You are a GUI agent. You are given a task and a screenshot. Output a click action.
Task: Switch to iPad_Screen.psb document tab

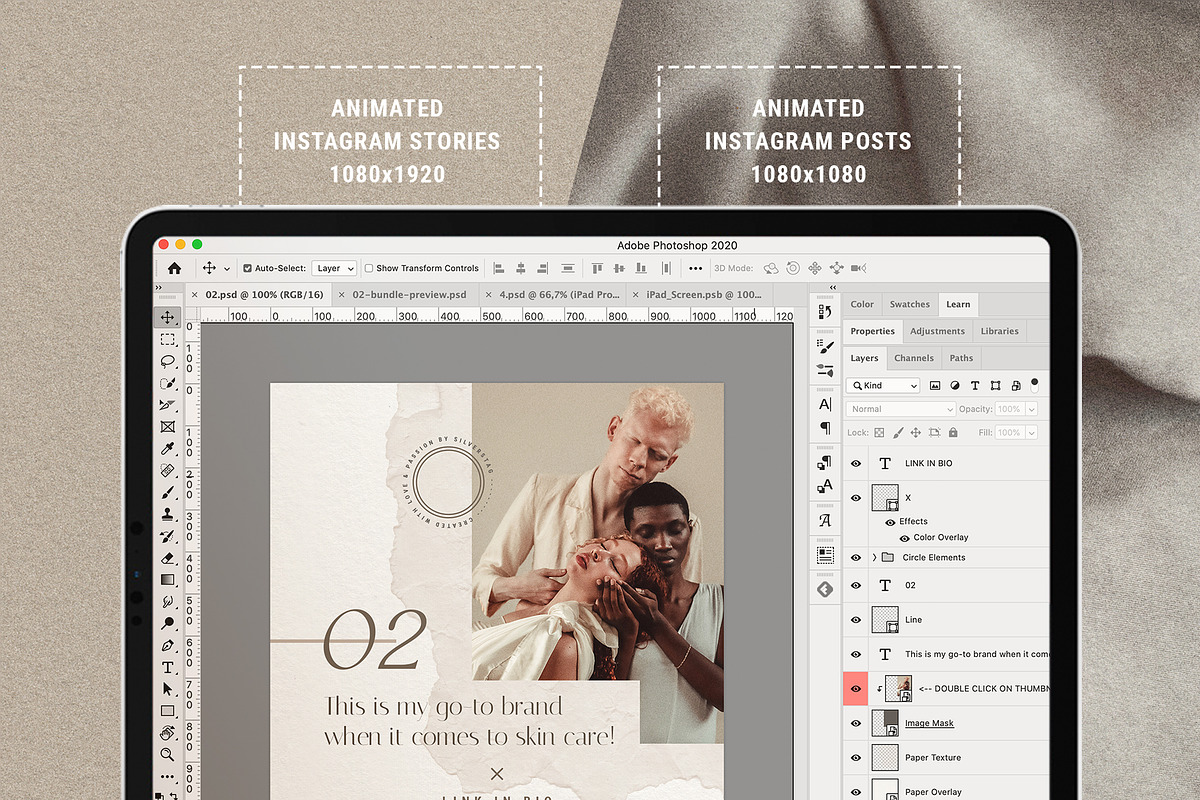pos(704,295)
